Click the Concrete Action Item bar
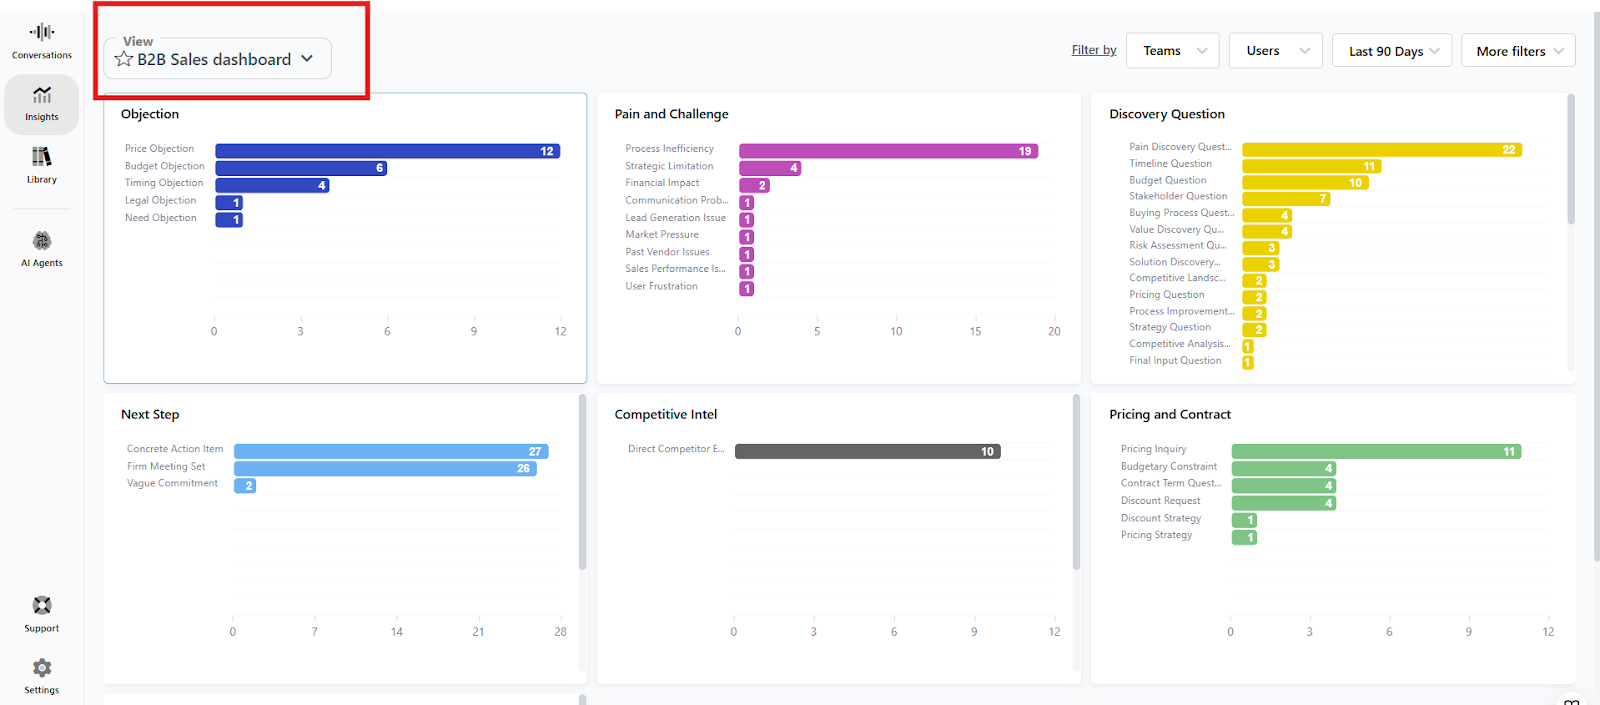This screenshot has height=705, width=1600. (x=390, y=452)
